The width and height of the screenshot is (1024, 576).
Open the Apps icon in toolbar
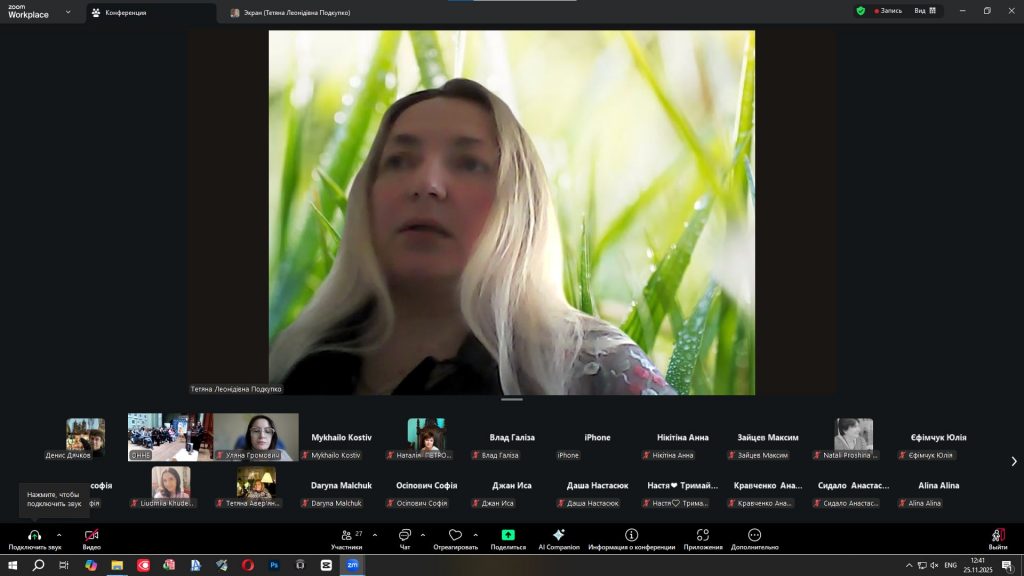703,536
